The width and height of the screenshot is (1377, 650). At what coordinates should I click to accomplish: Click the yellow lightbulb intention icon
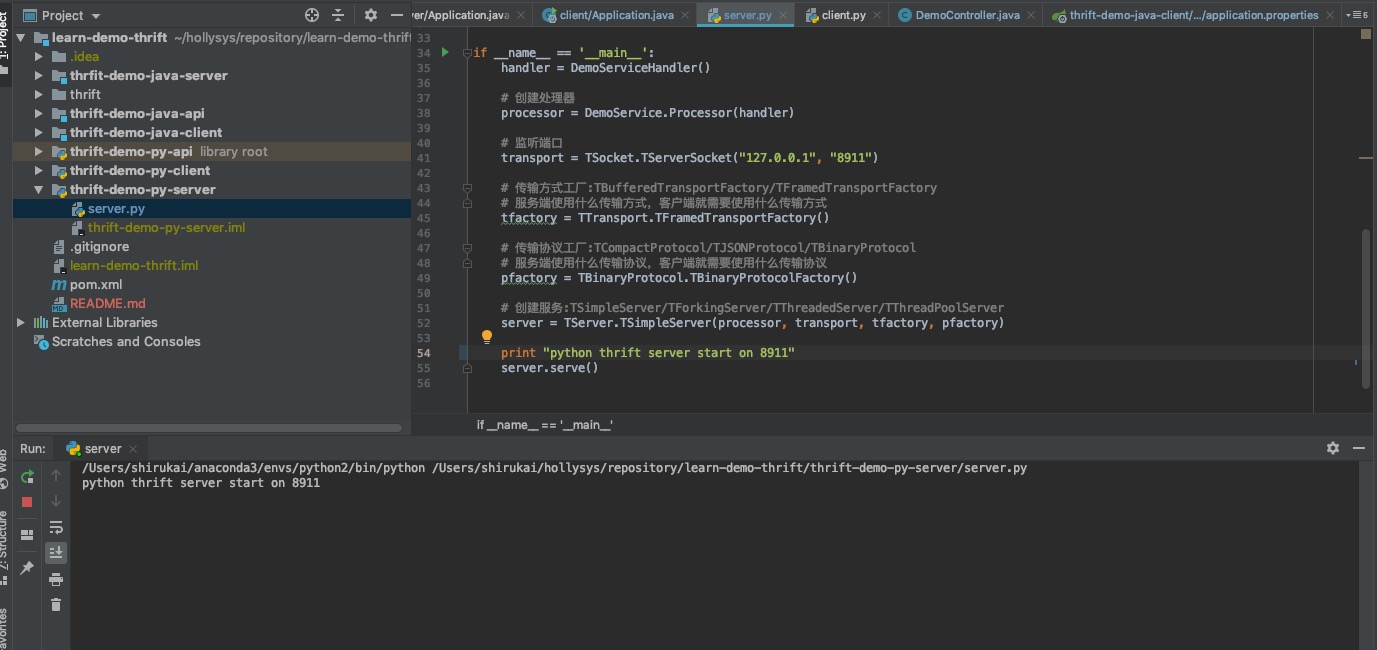click(x=487, y=337)
